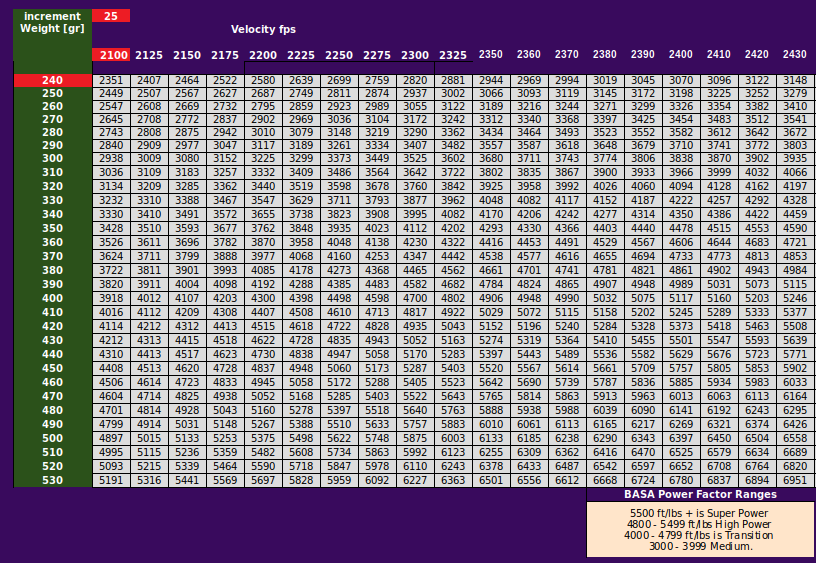Select the 450 weight row header
Viewport: 816px width, 563px height.
tap(52, 368)
